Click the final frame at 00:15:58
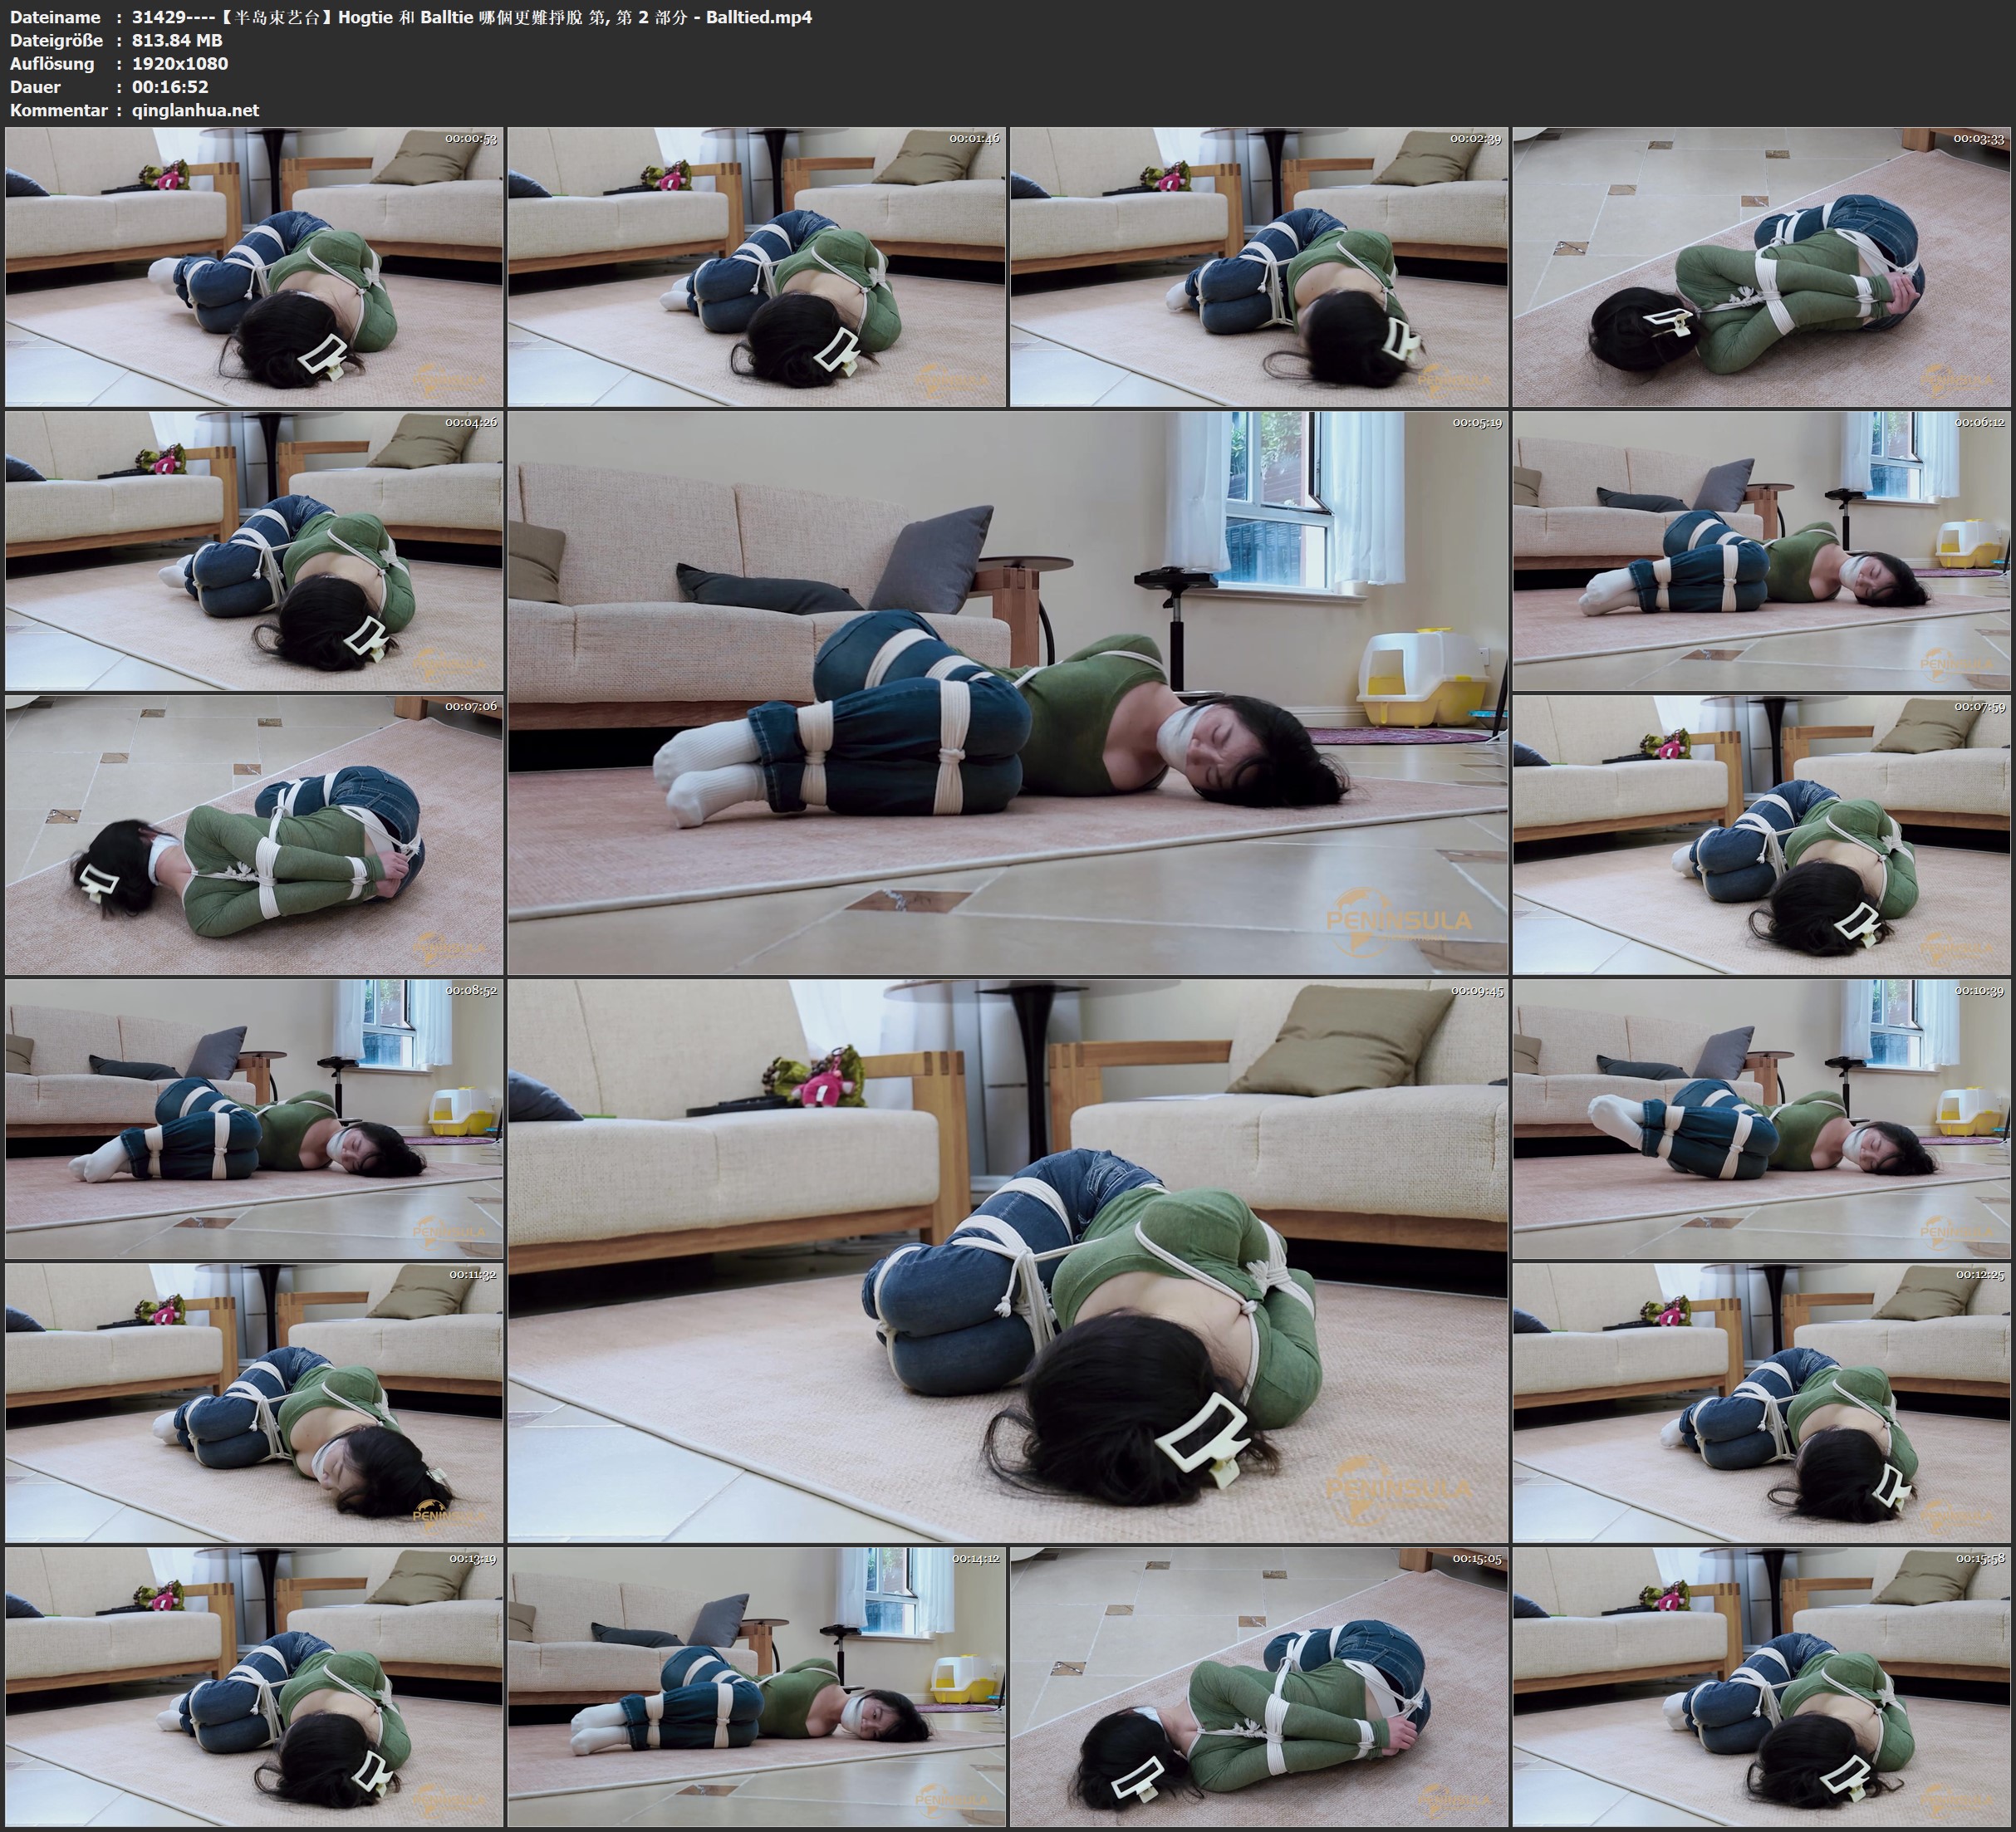 click(x=1762, y=1686)
